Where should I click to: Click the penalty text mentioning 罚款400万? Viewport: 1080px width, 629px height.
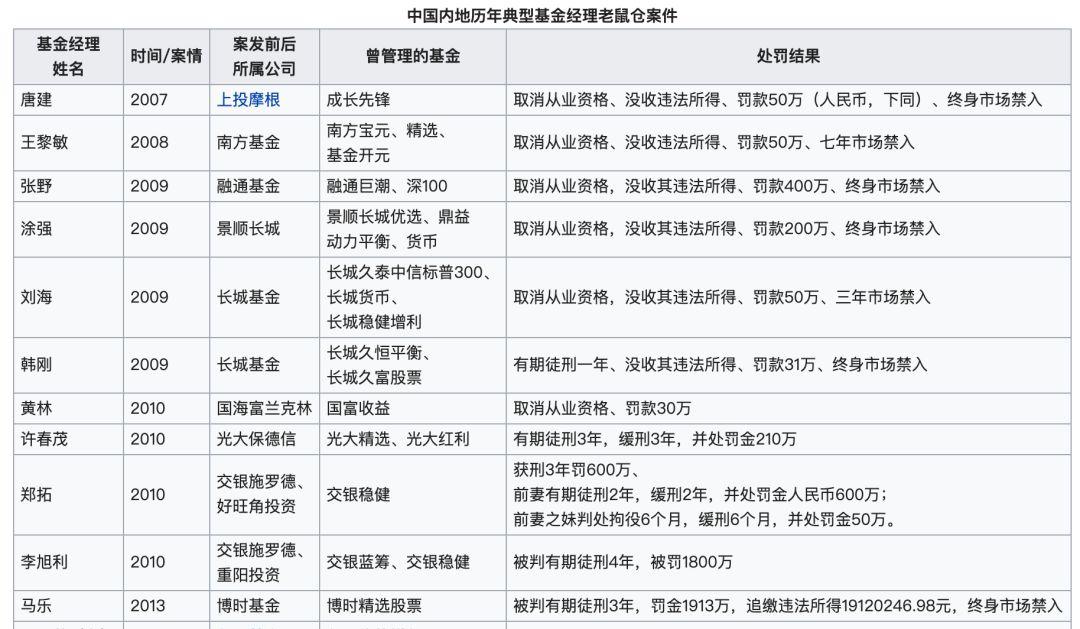[727, 186]
